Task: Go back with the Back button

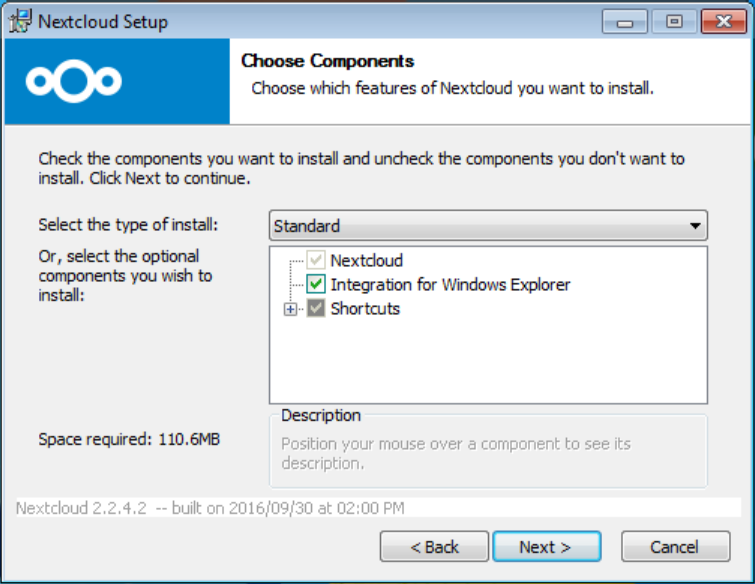Action: pos(434,547)
